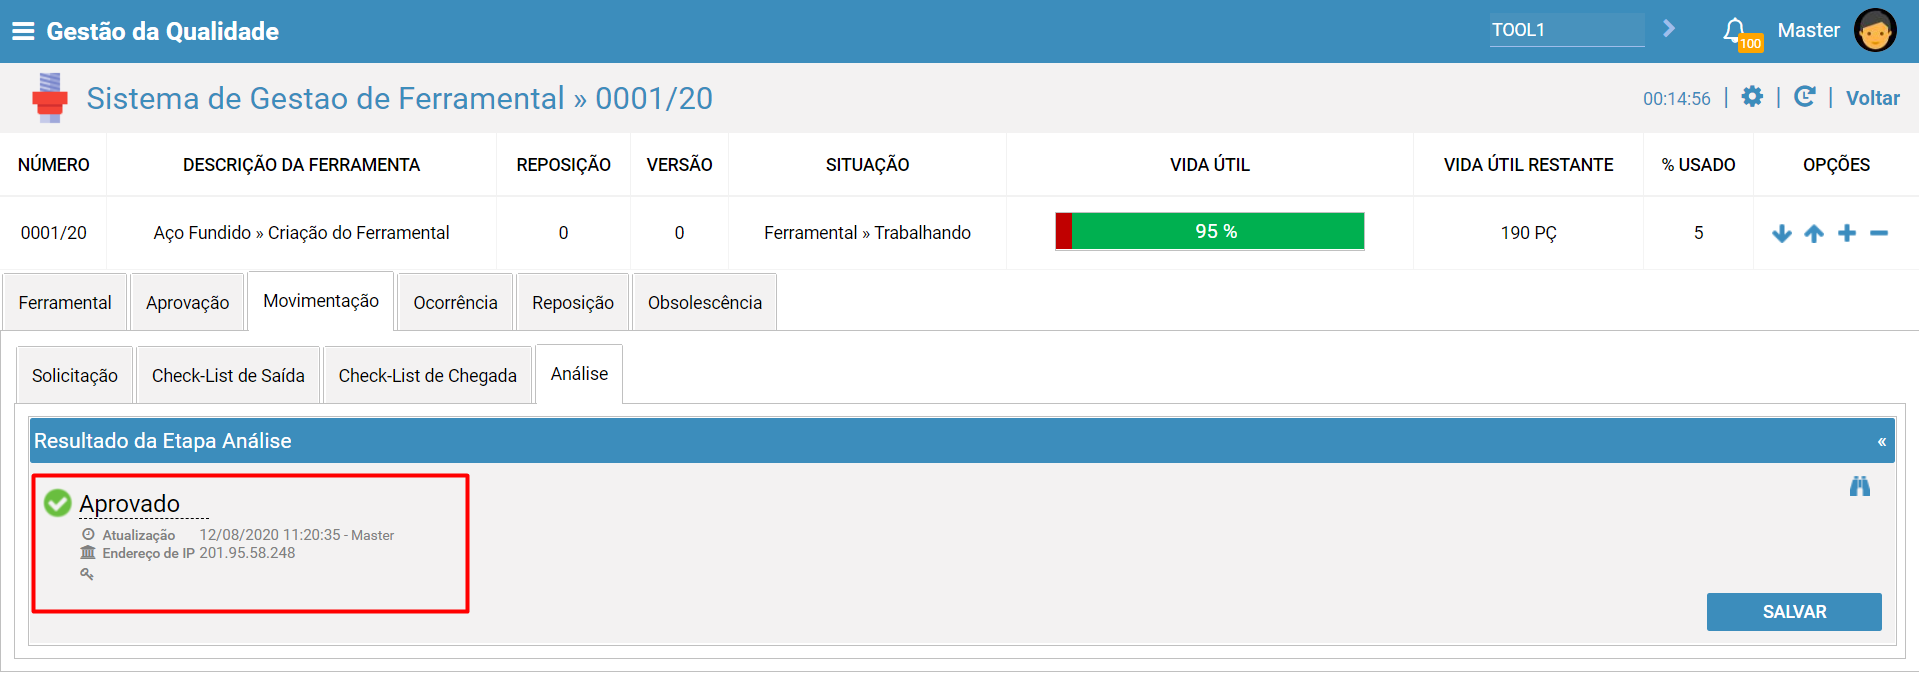Select the Movimentação tab

coord(321,301)
